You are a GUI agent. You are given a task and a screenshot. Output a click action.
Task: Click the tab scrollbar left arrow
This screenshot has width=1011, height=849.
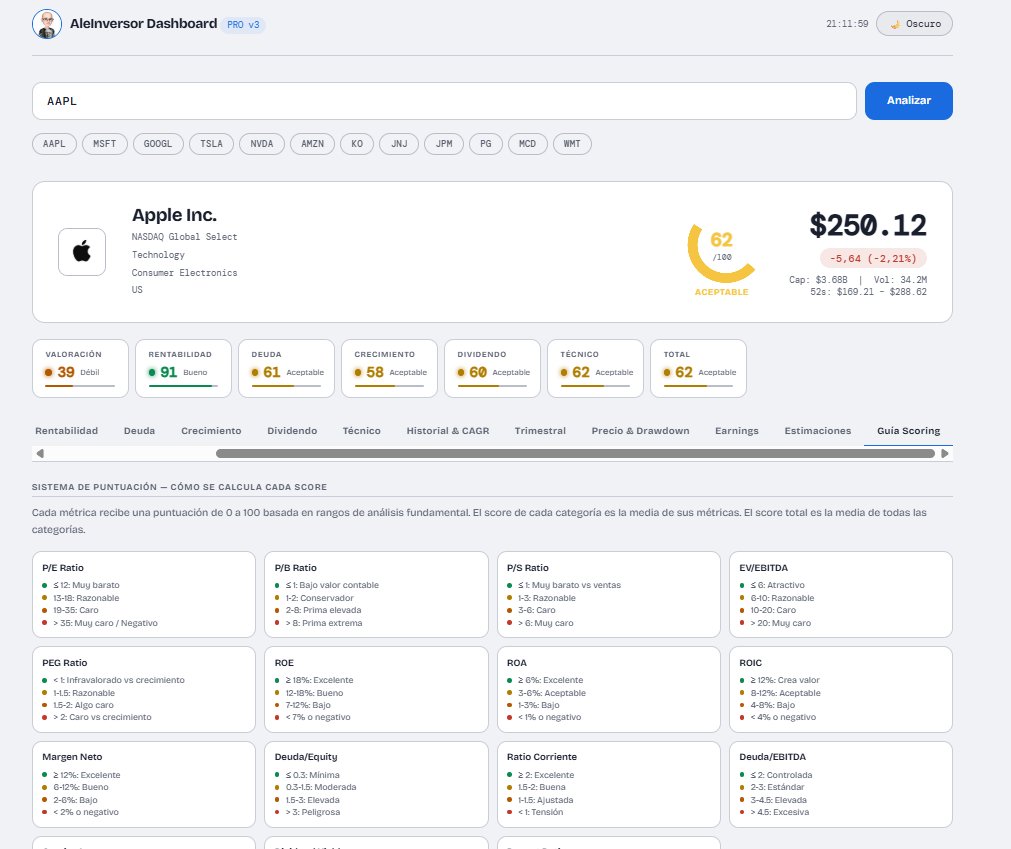40,453
